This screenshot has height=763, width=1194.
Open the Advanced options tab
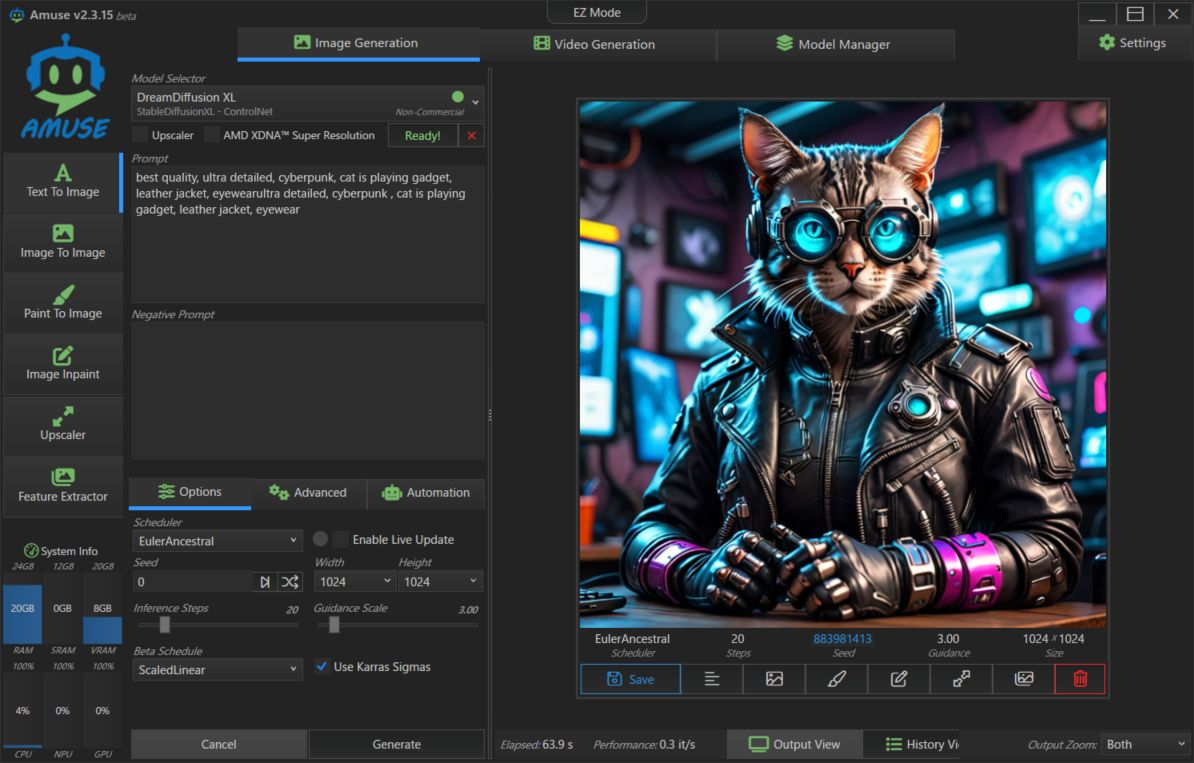coord(308,493)
